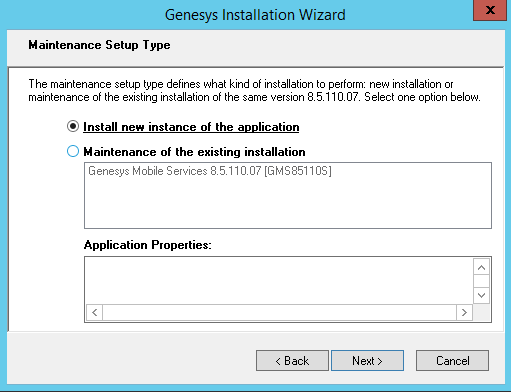Click the scroll right arrow in Application Properties
The width and height of the screenshot is (511, 392).
(464, 313)
